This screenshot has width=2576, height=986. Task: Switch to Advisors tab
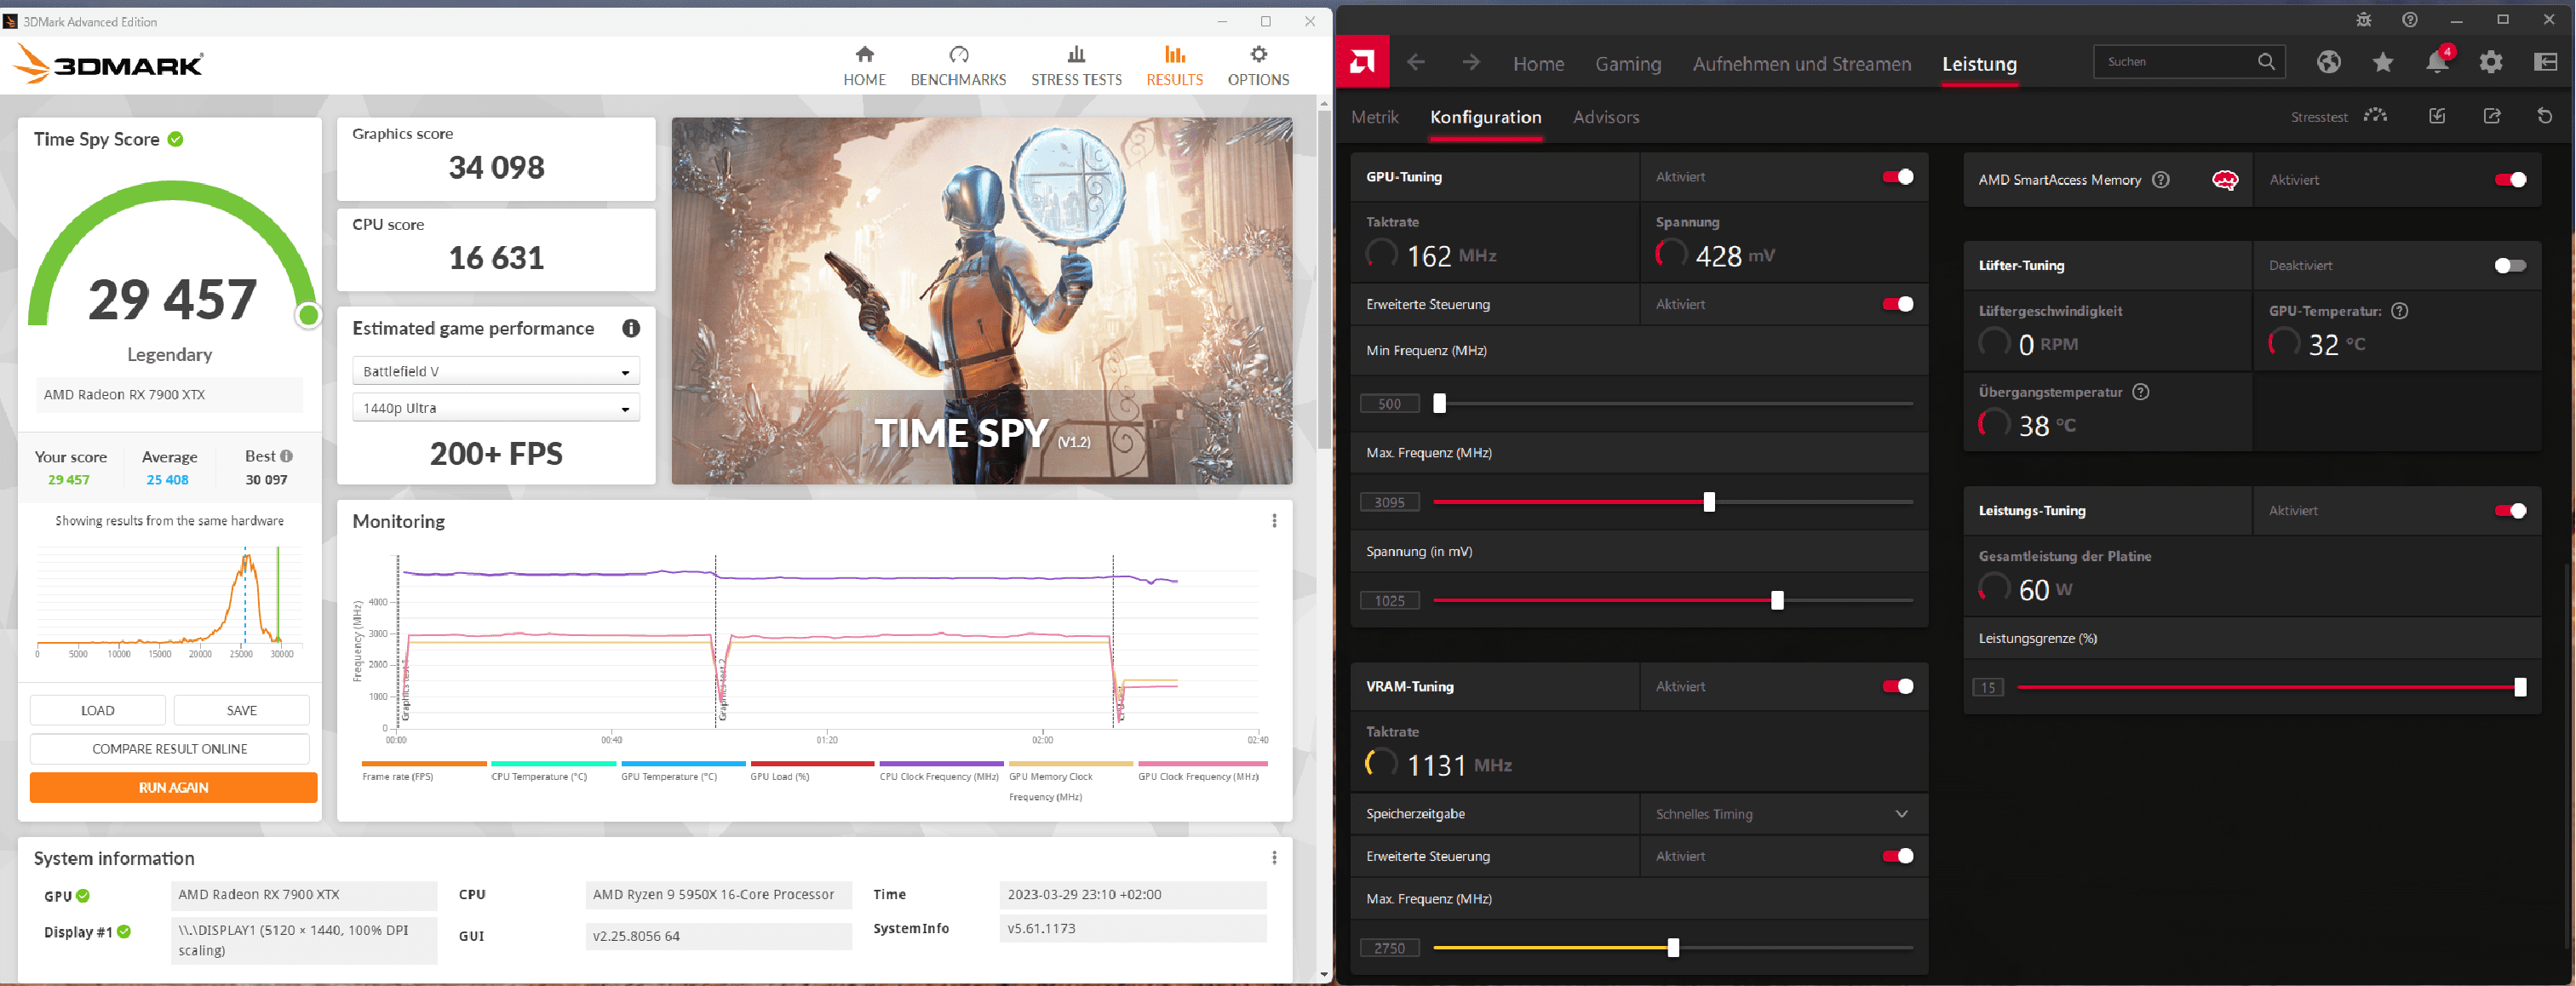(x=1606, y=117)
